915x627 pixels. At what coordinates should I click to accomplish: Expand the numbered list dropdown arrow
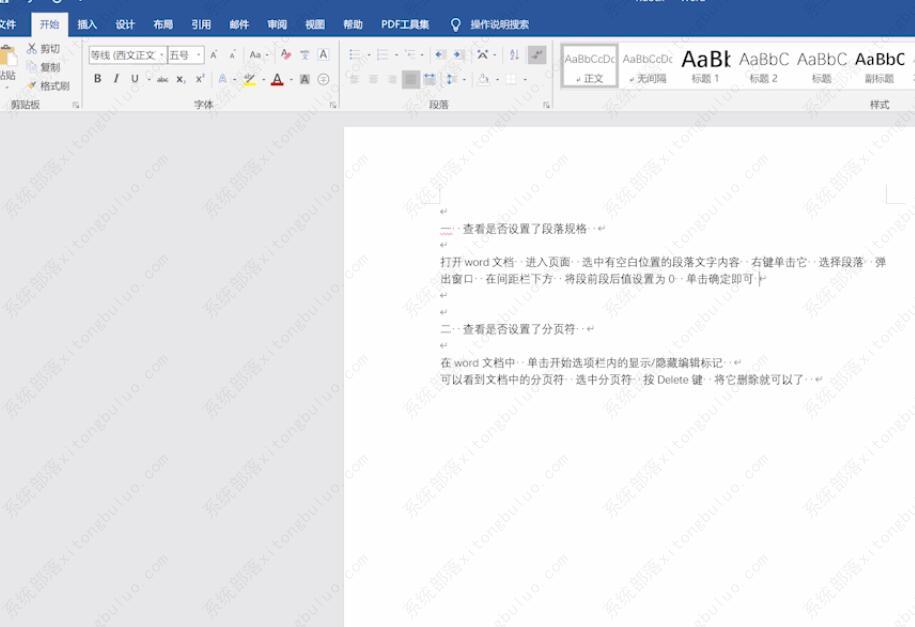(x=396, y=55)
